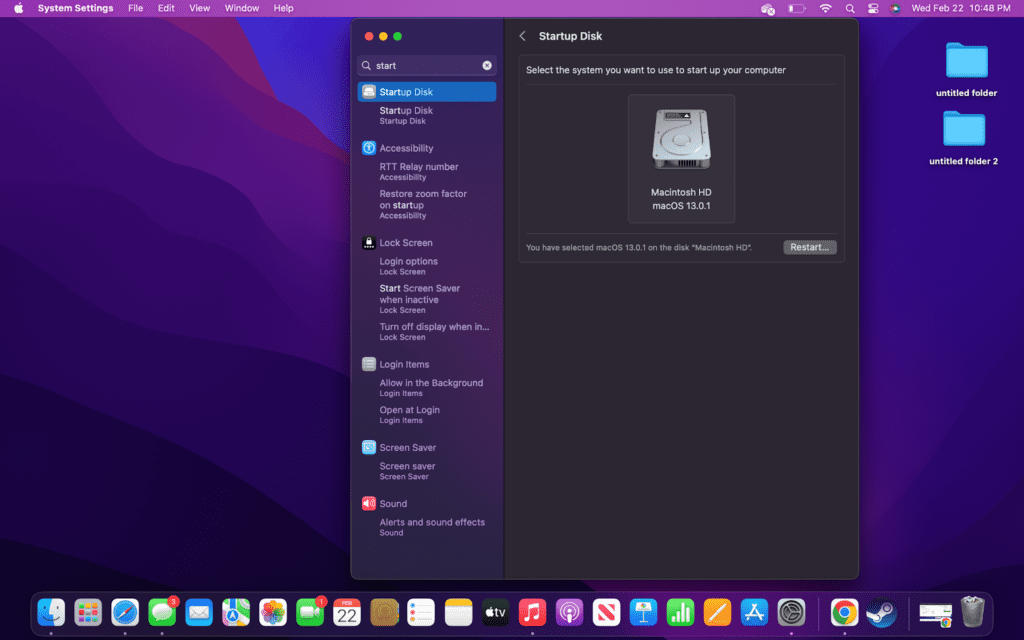Open Photos from the Dock
Viewport: 1024px width, 640px height.
(273, 613)
